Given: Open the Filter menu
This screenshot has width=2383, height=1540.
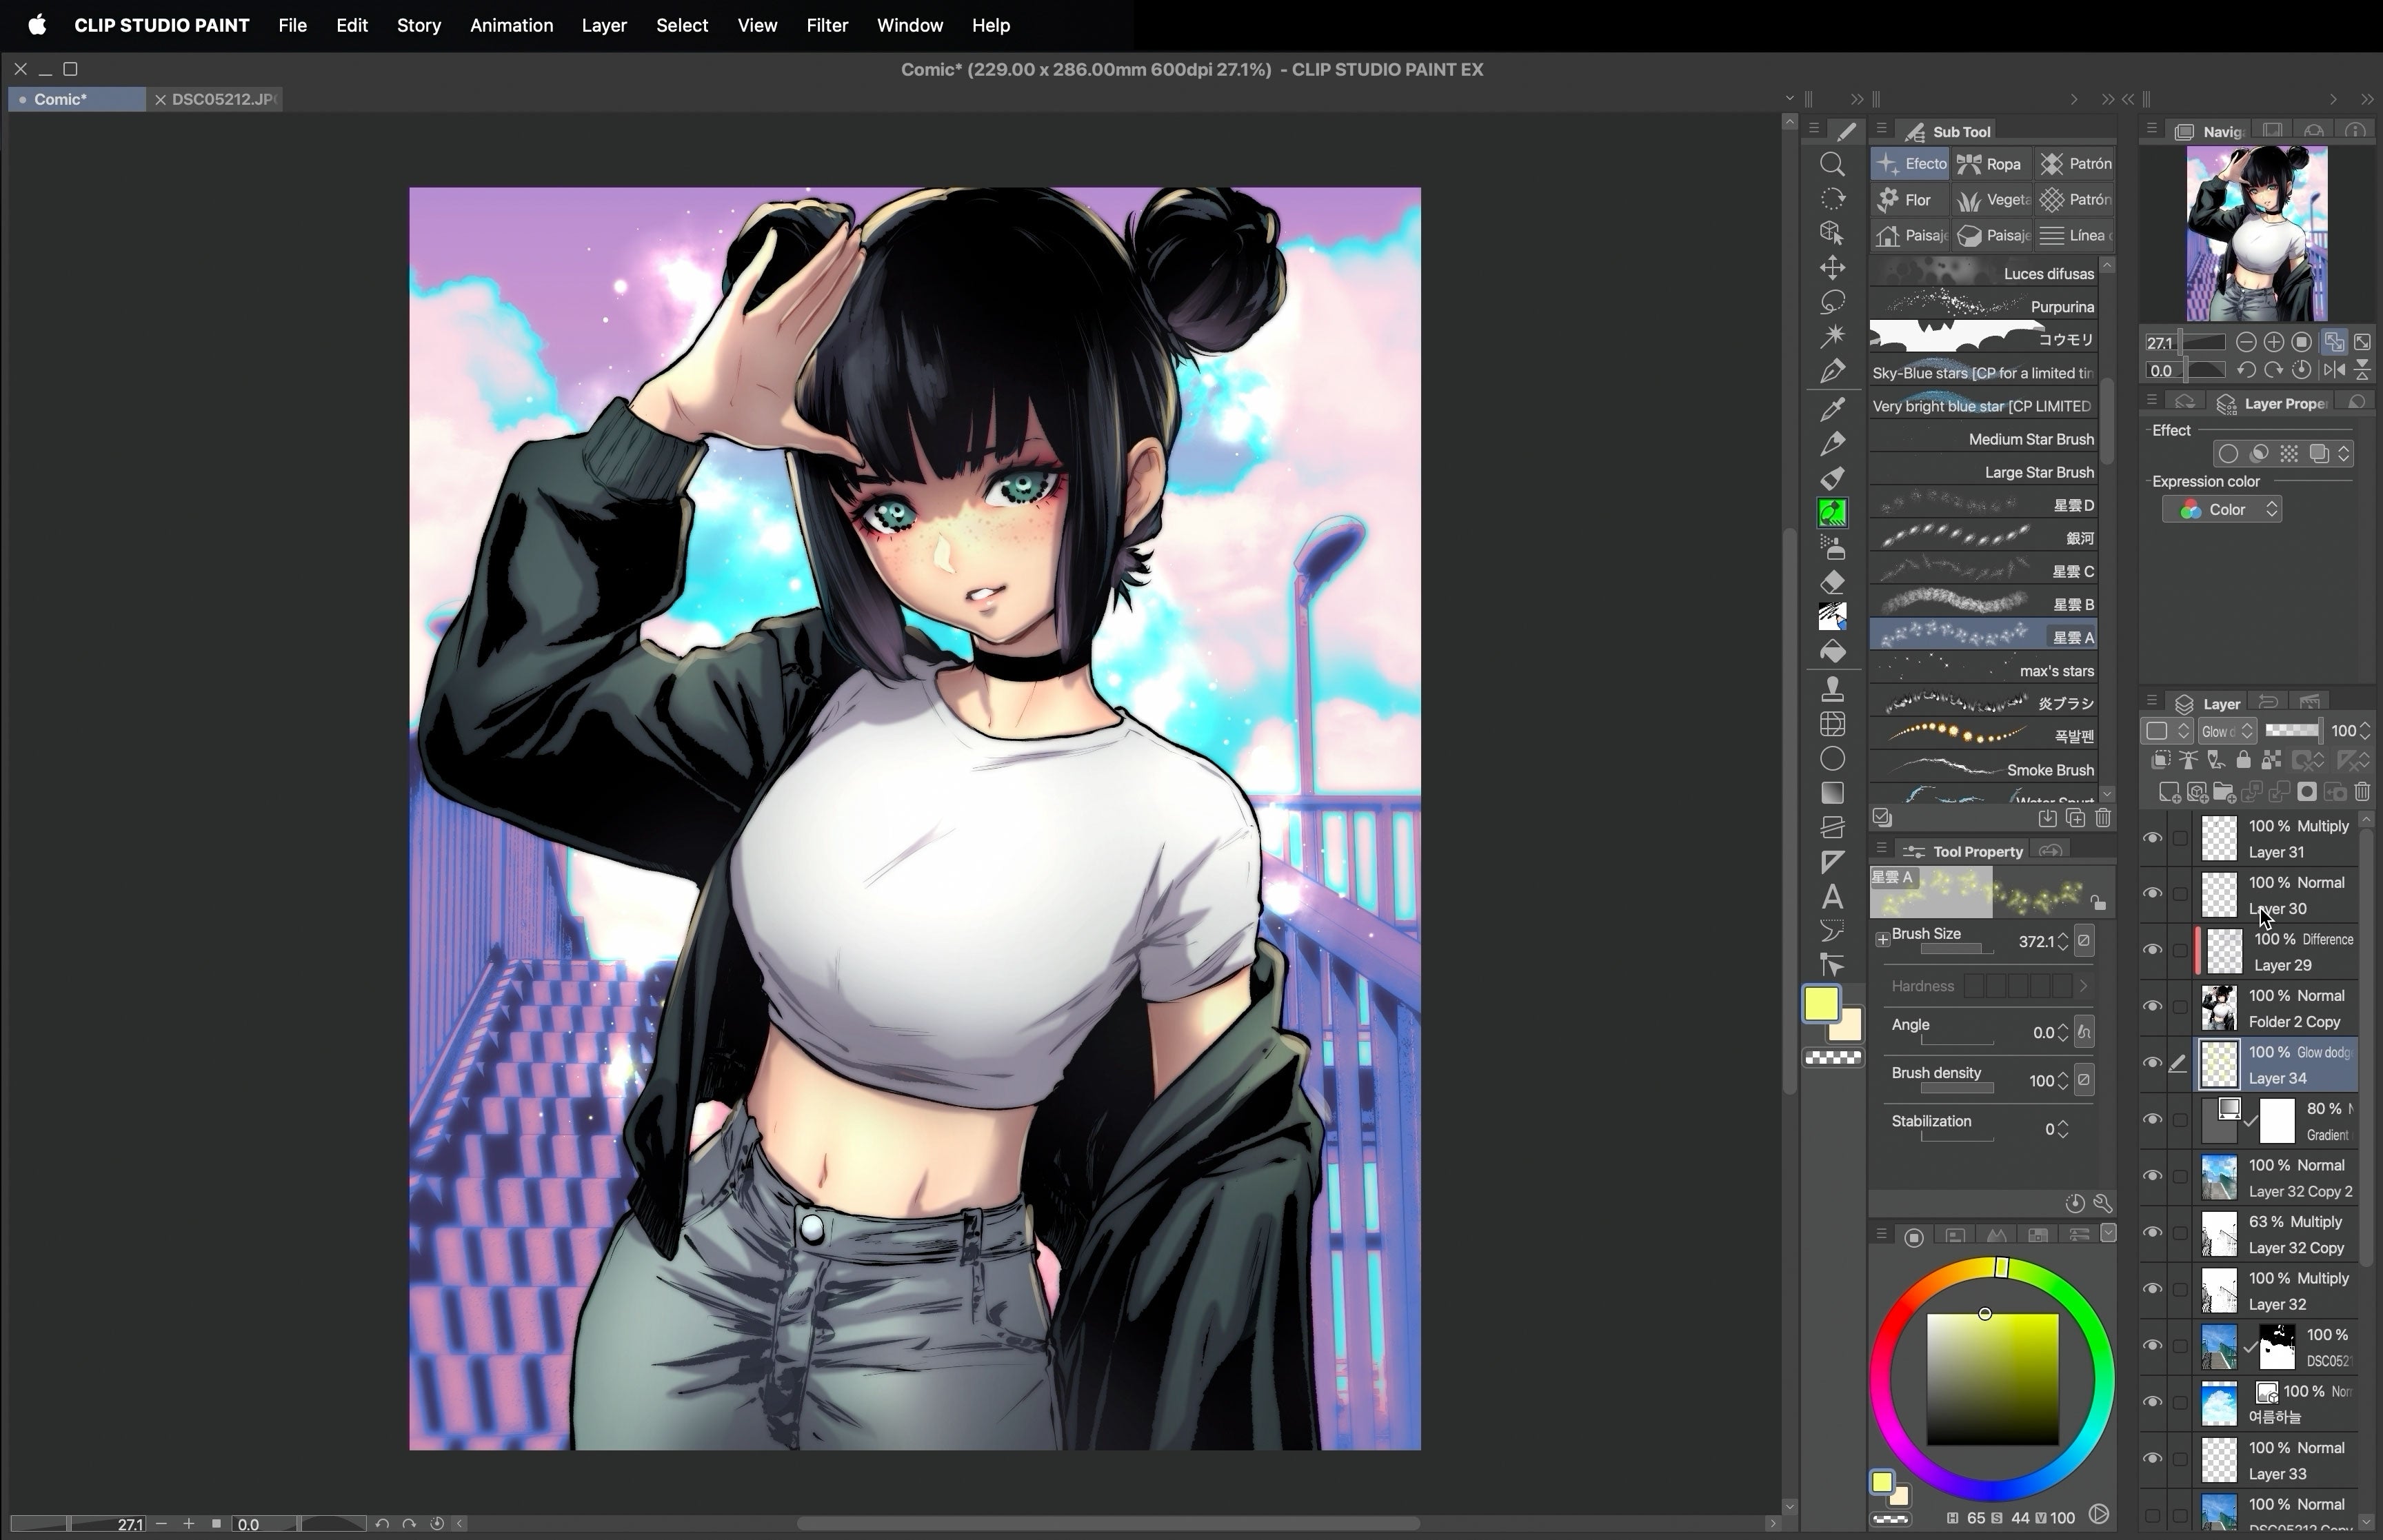Looking at the screenshot, I should coord(827,25).
